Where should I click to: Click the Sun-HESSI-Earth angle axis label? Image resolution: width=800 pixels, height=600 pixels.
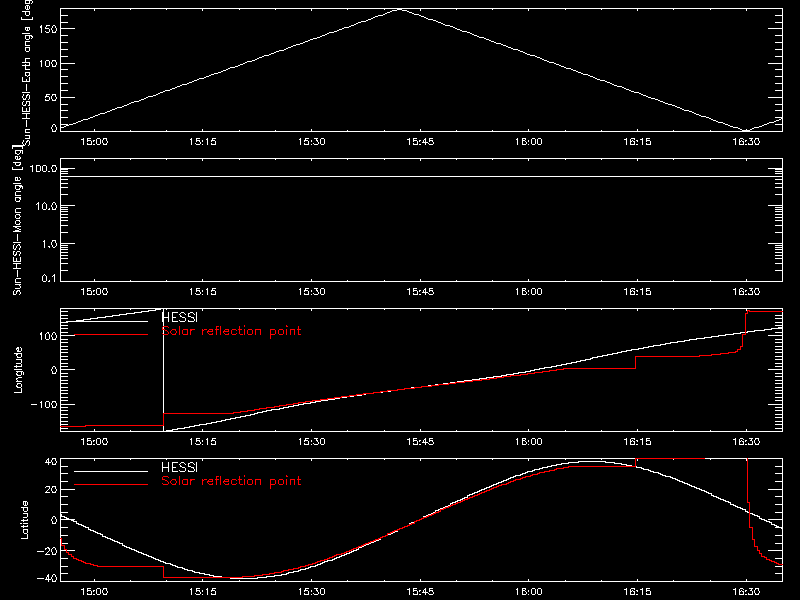tap(27, 73)
